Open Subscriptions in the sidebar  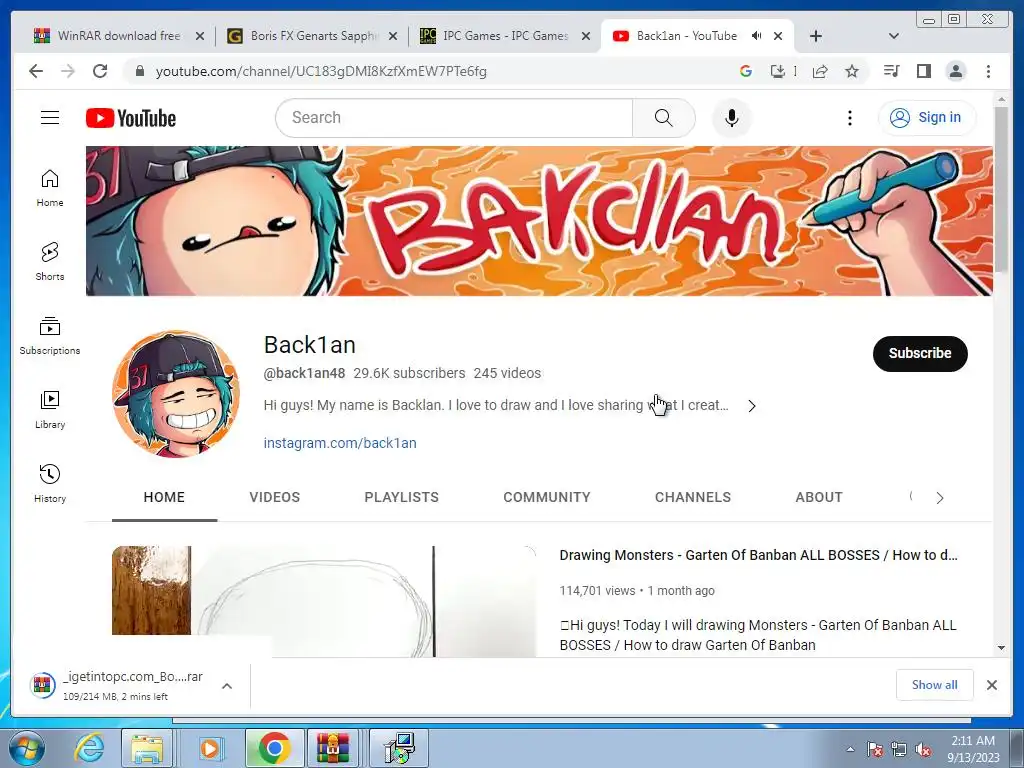pos(50,336)
